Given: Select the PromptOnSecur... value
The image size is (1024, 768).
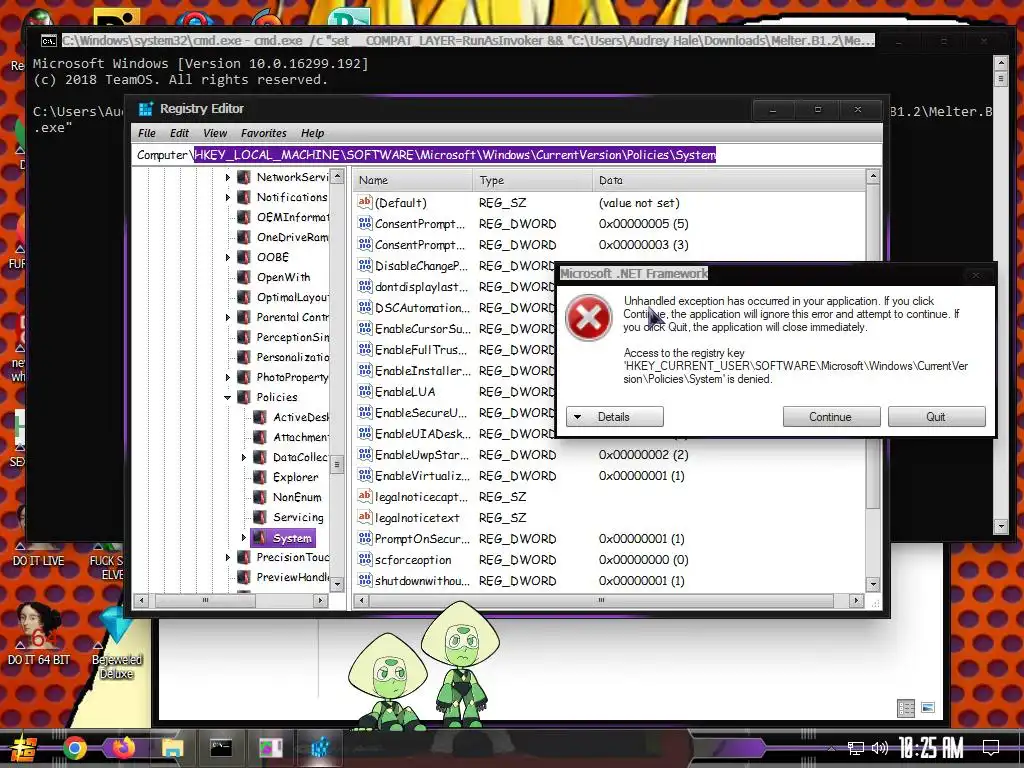Looking at the screenshot, I should point(422,539).
